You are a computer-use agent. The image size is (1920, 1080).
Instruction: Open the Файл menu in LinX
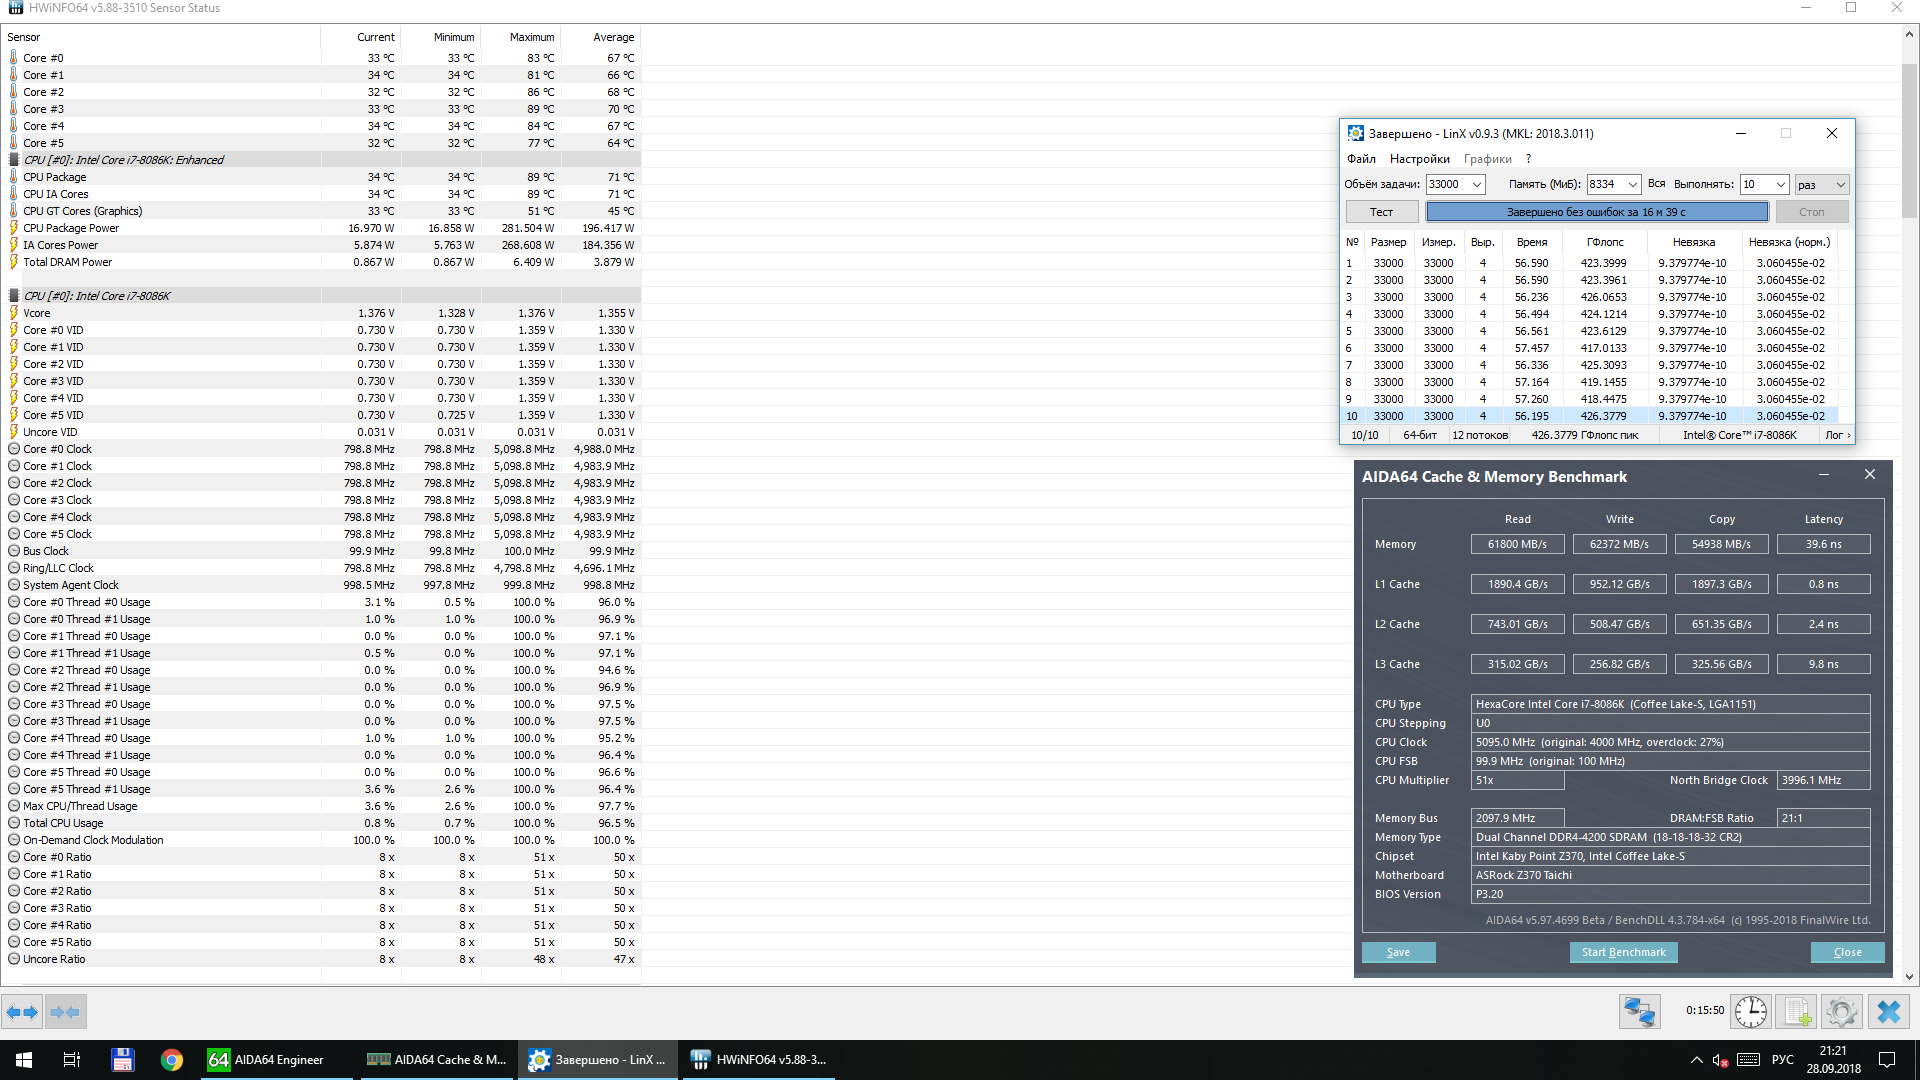point(1361,159)
